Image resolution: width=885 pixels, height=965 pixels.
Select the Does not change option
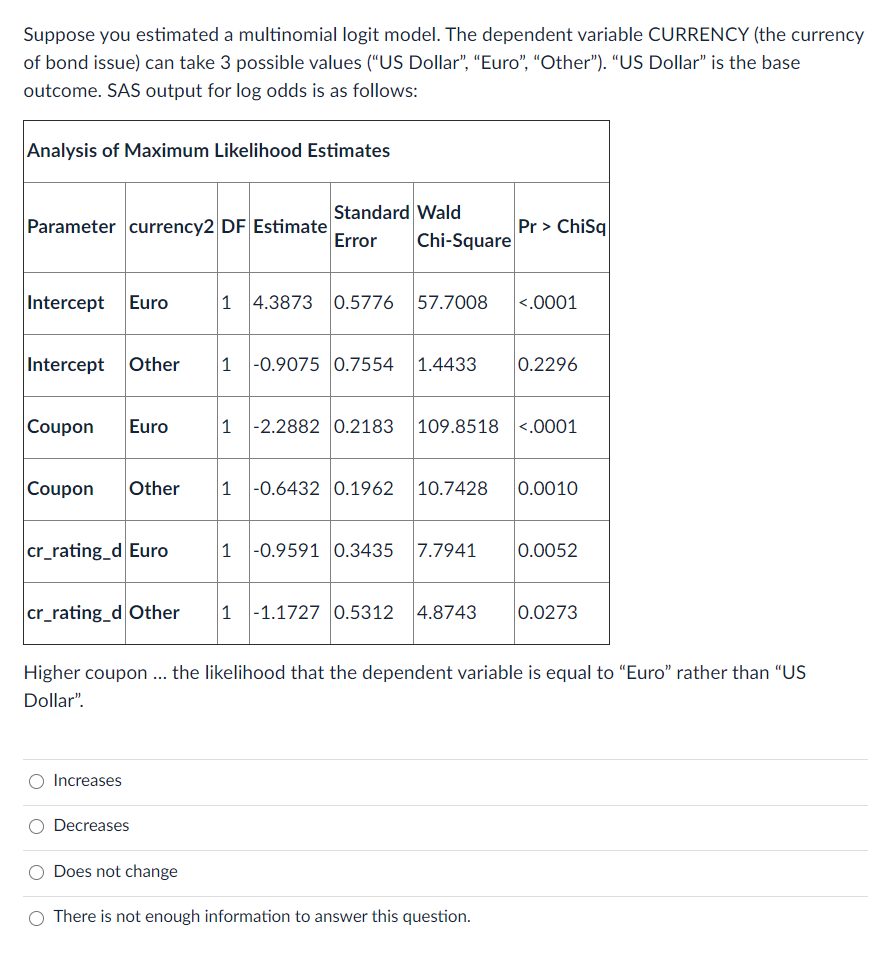click(x=36, y=872)
